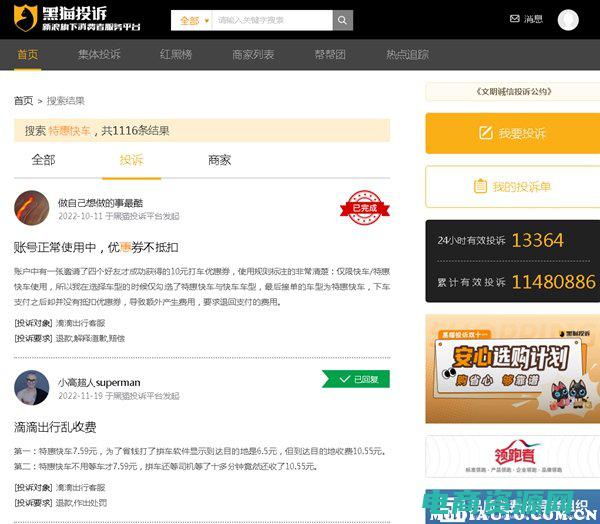600x524 pixels.
Task: Click the 我的投诉单 button
Action: pos(513,187)
